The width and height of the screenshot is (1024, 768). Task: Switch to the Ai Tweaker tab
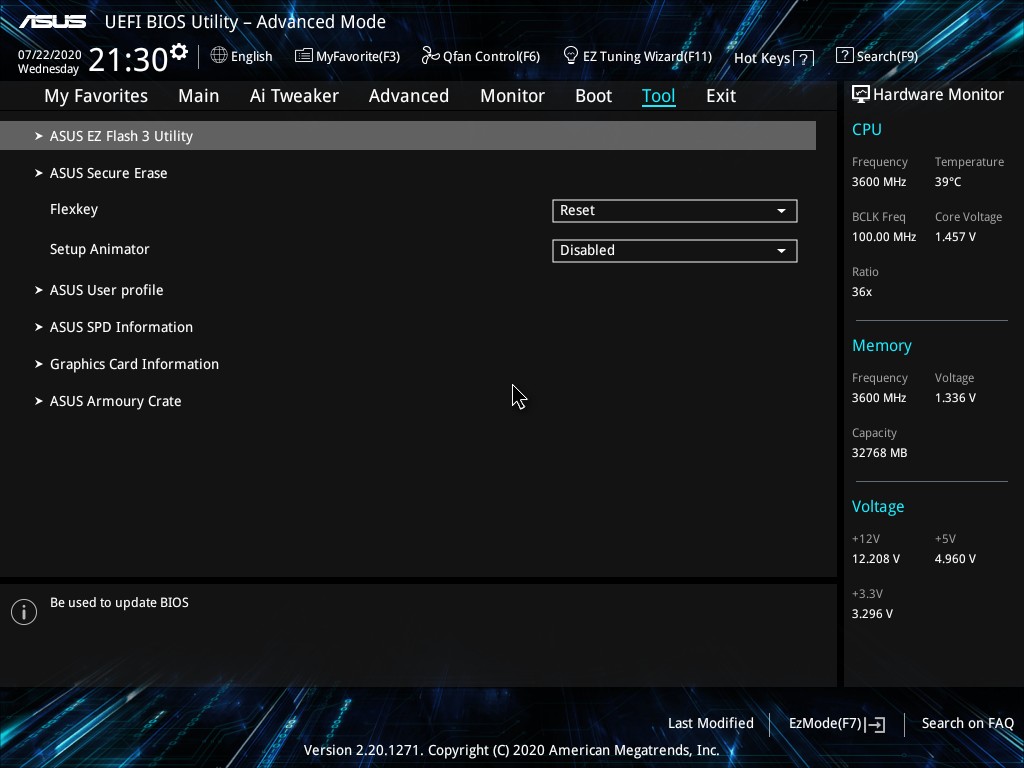pyautogui.click(x=294, y=96)
